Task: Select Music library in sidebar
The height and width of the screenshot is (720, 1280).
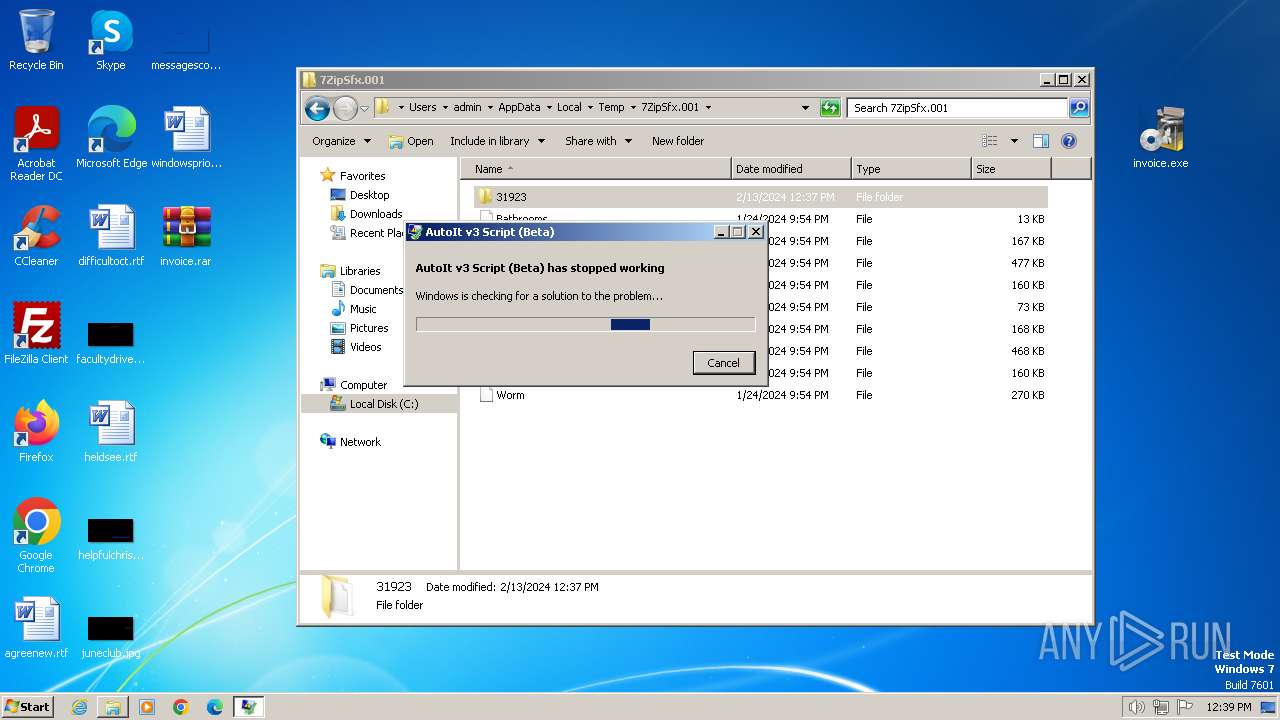Action: click(x=354, y=309)
